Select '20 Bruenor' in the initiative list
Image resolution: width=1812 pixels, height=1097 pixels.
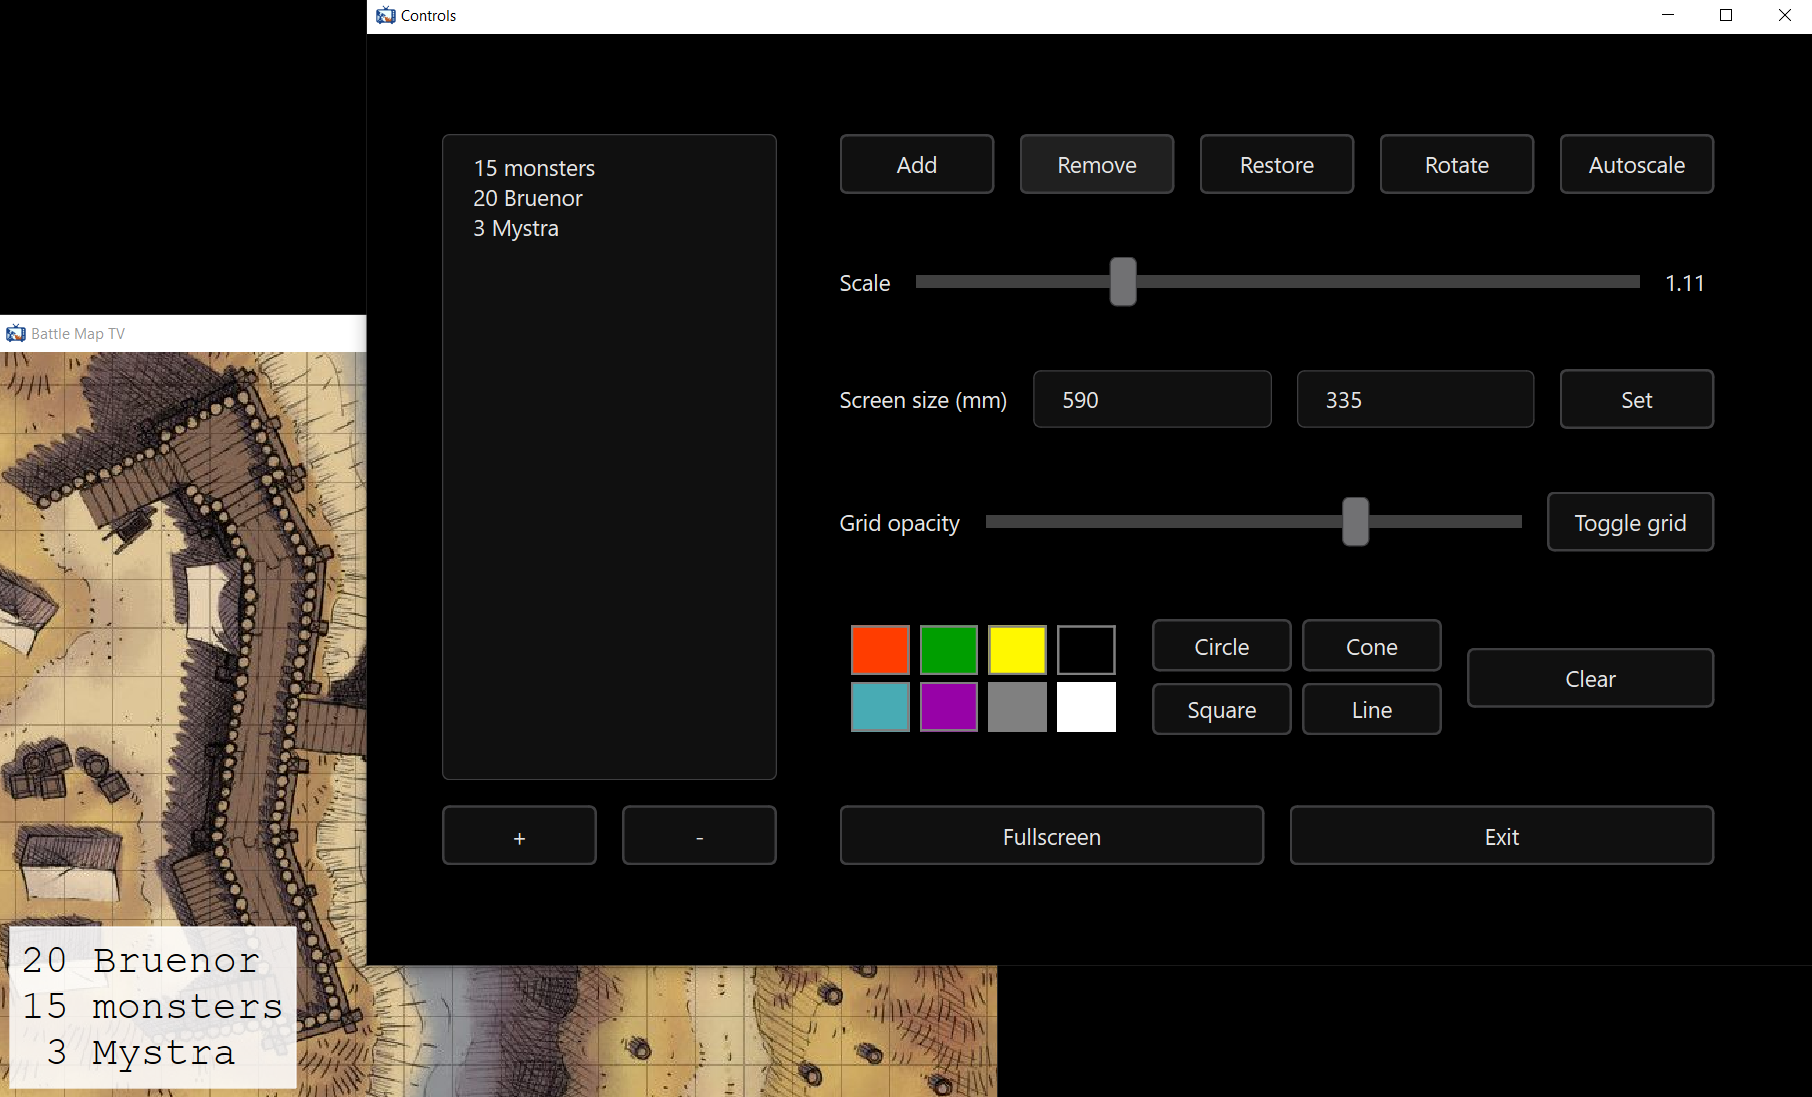pyautogui.click(x=528, y=198)
